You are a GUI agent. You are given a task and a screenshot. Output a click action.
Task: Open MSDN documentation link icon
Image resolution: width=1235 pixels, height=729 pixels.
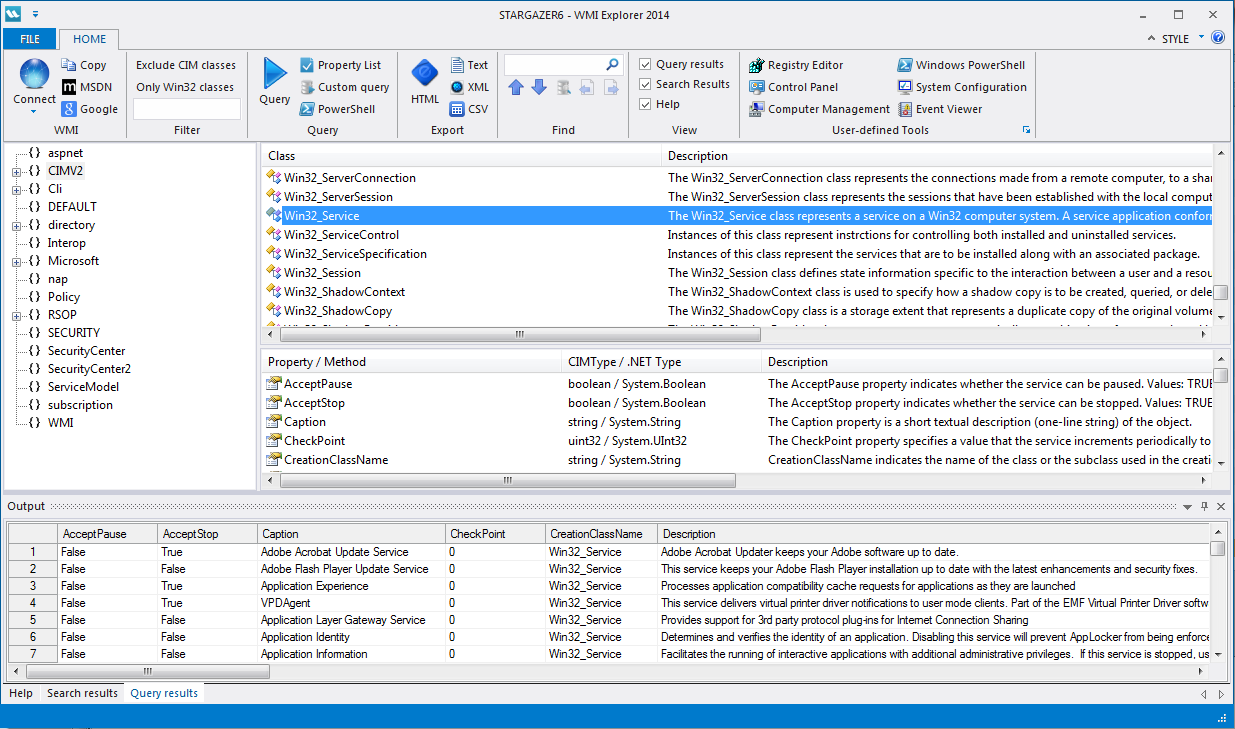pos(70,87)
